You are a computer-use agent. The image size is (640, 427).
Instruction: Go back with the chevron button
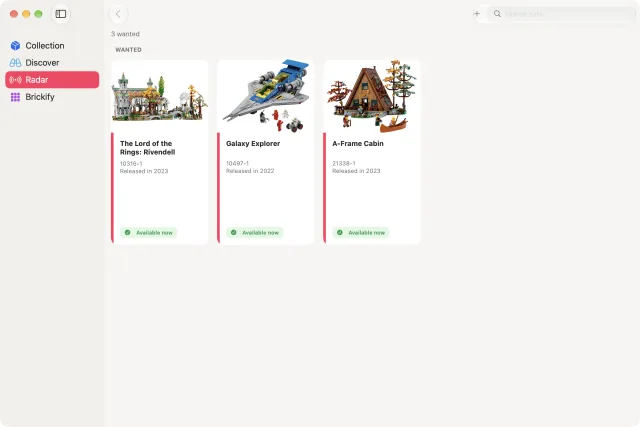click(x=118, y=14)
